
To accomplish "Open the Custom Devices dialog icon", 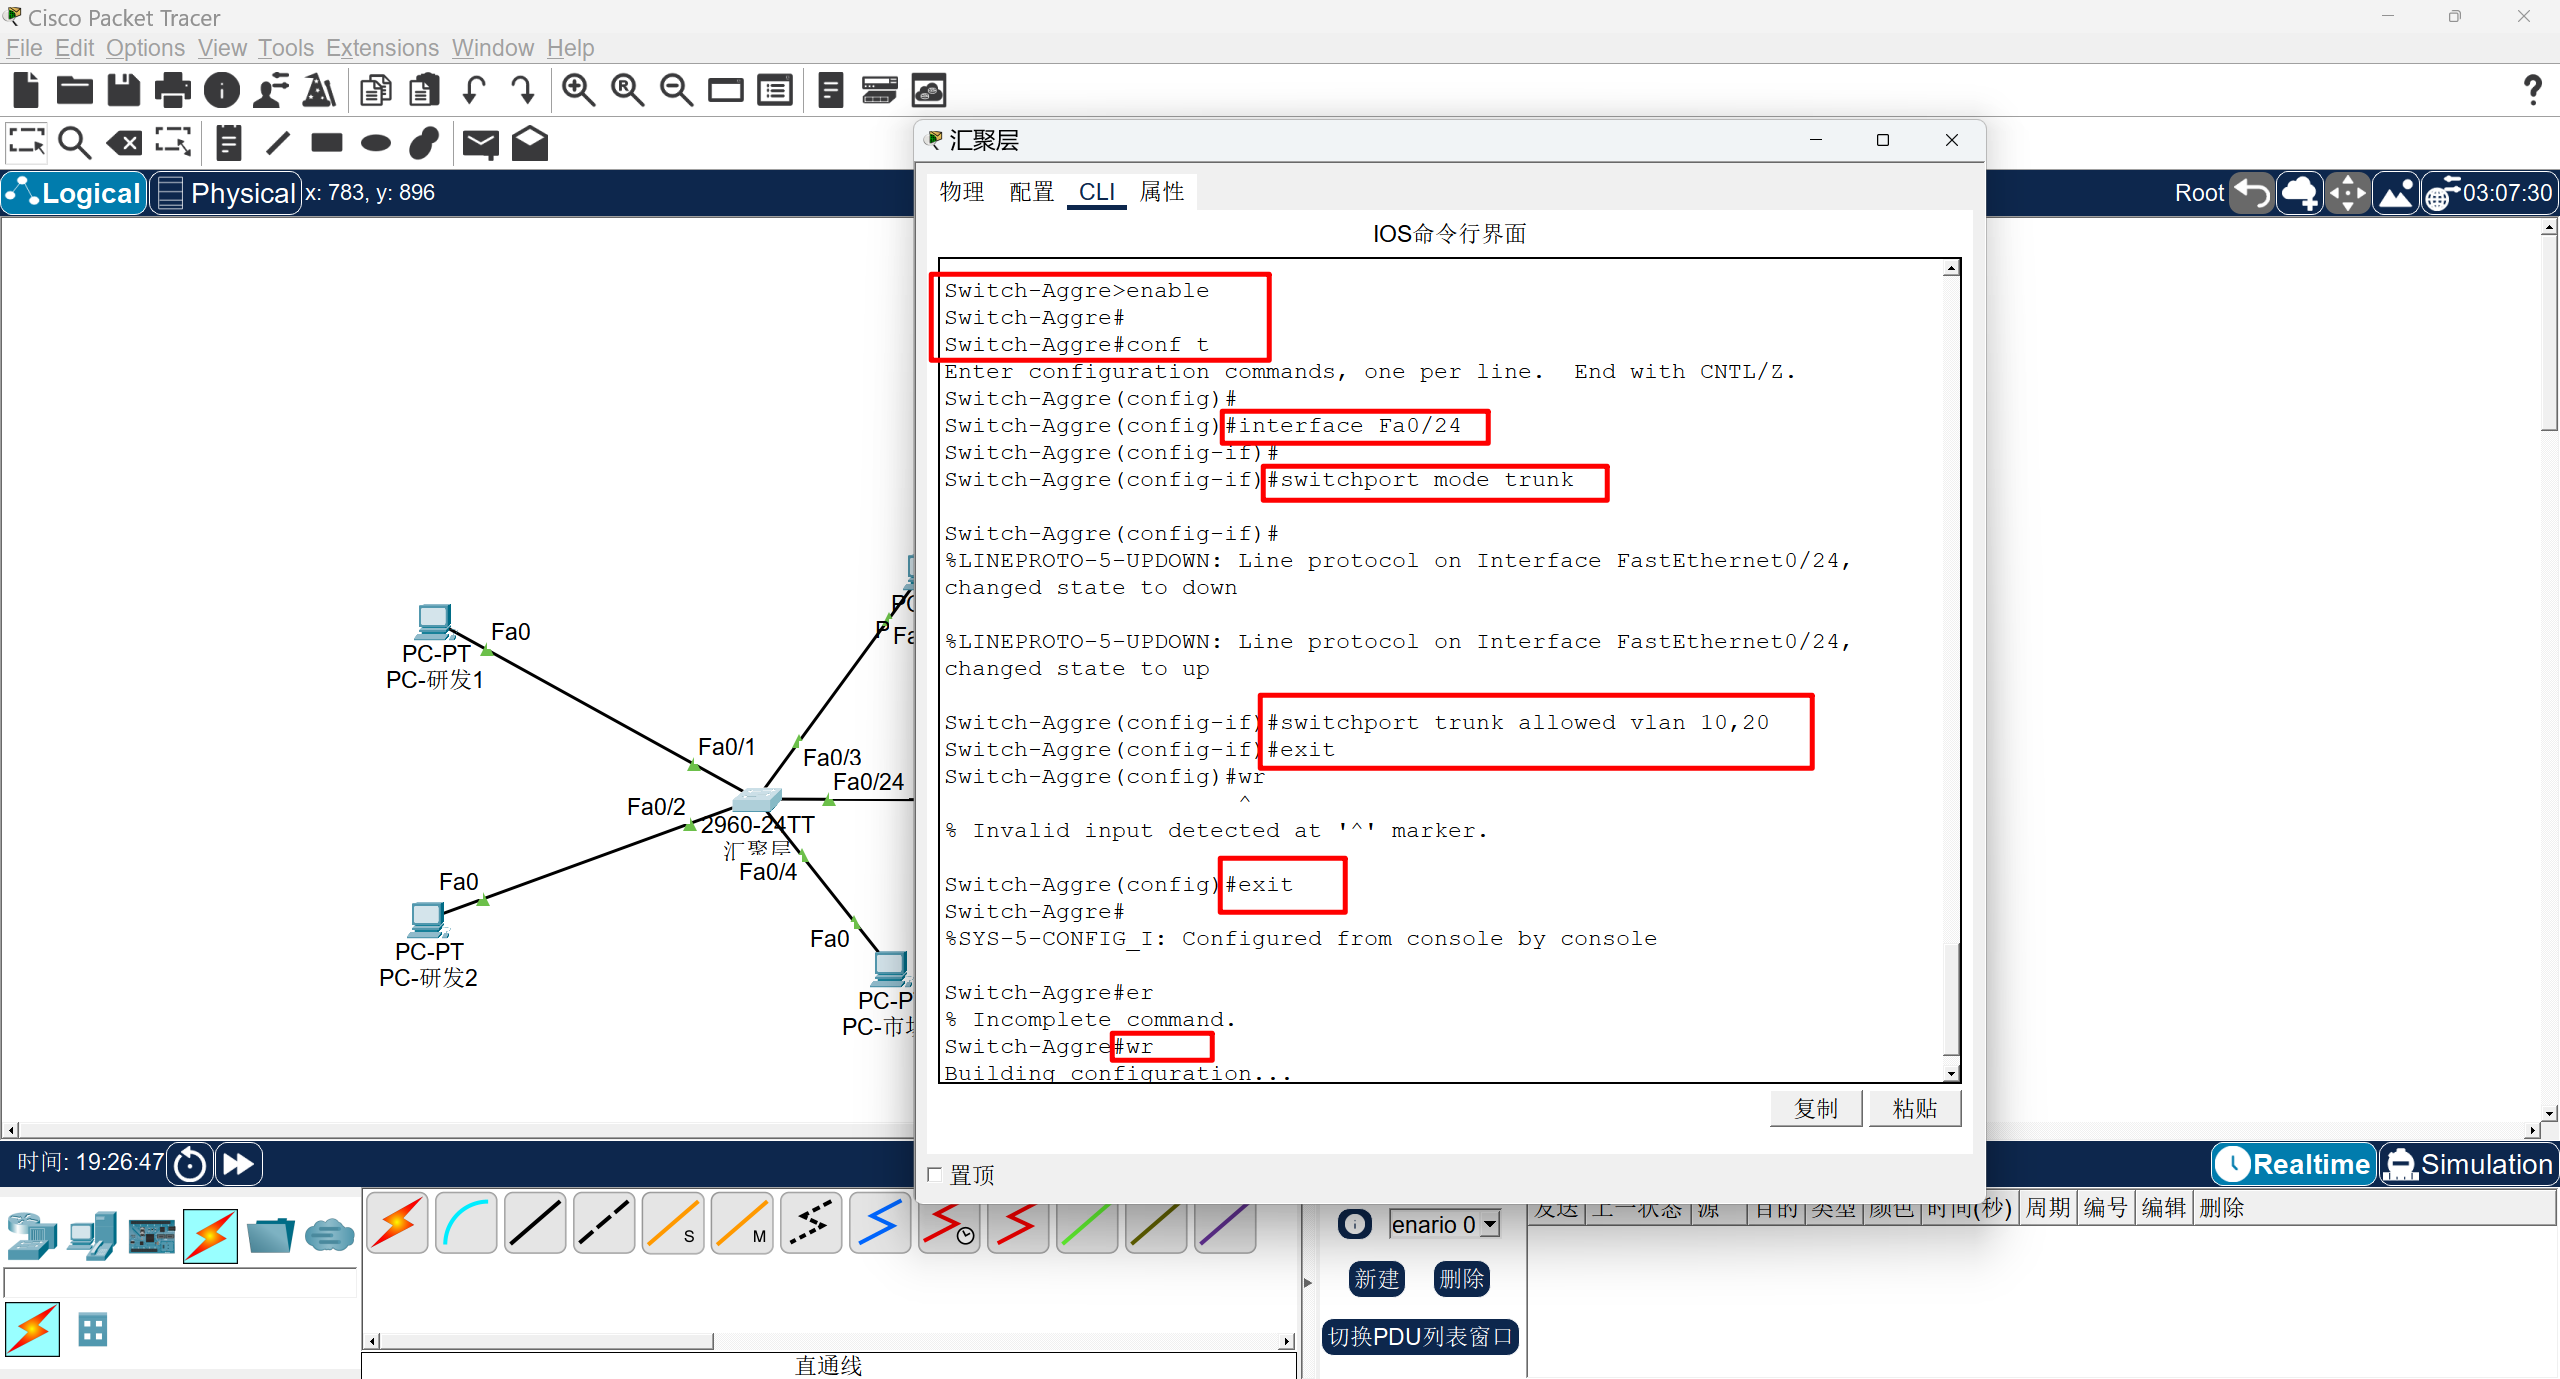I will coord(775,91).
